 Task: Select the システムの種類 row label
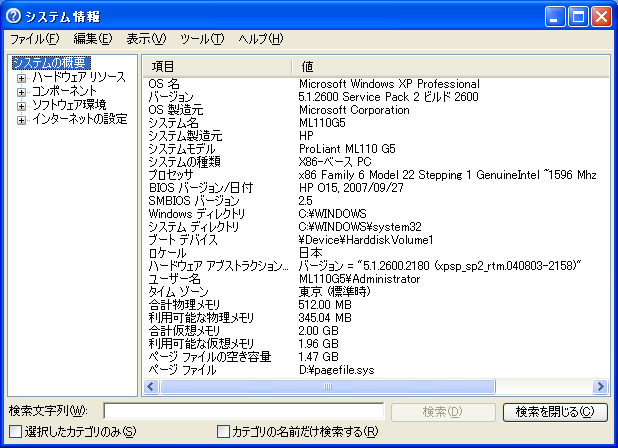click(184, 162)
